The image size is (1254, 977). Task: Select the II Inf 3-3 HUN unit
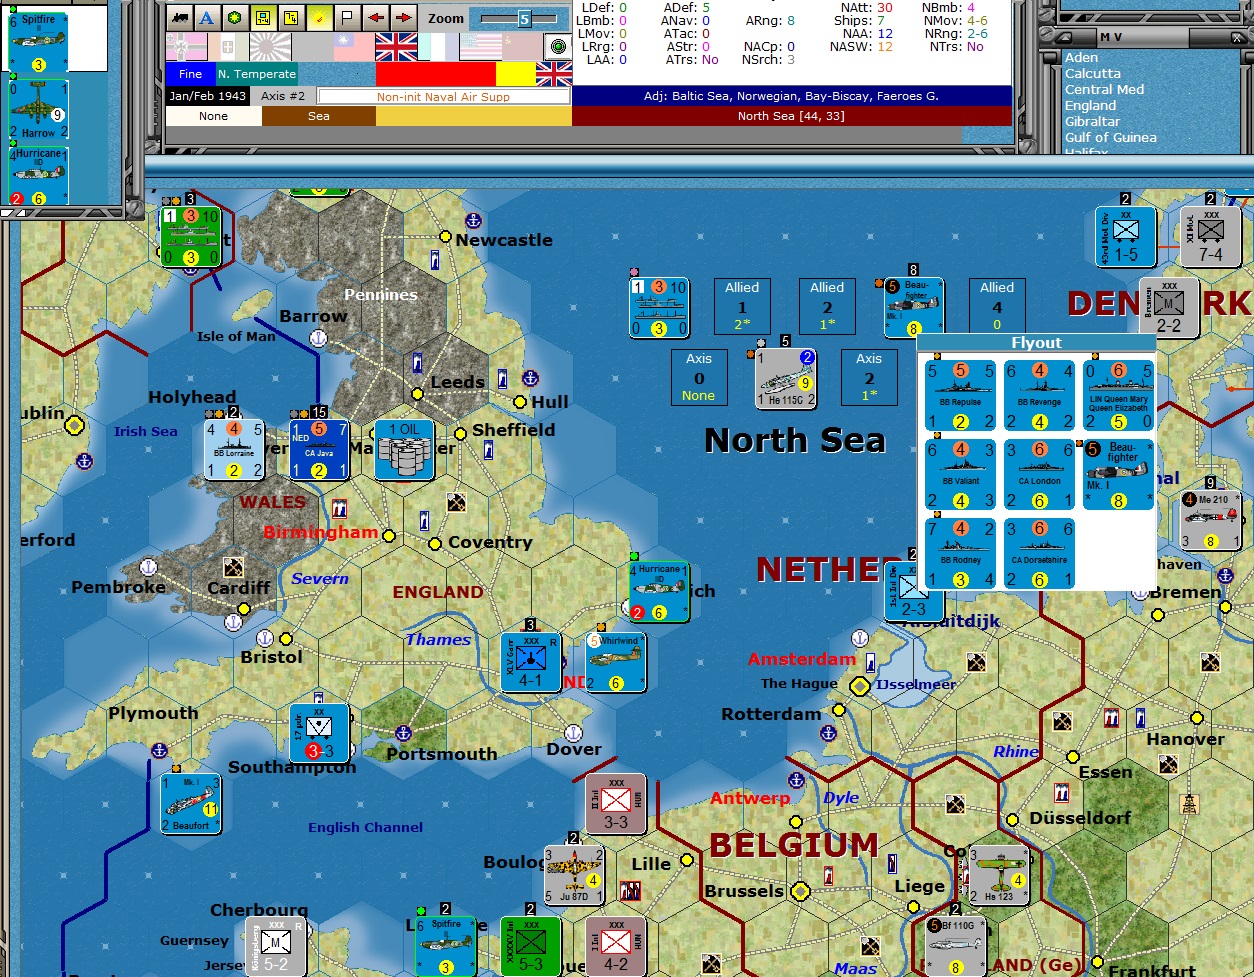[616, 804]
